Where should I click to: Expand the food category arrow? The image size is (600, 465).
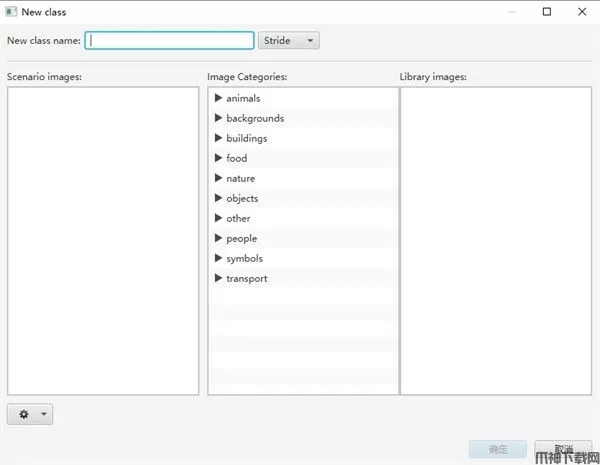[218, 158]
